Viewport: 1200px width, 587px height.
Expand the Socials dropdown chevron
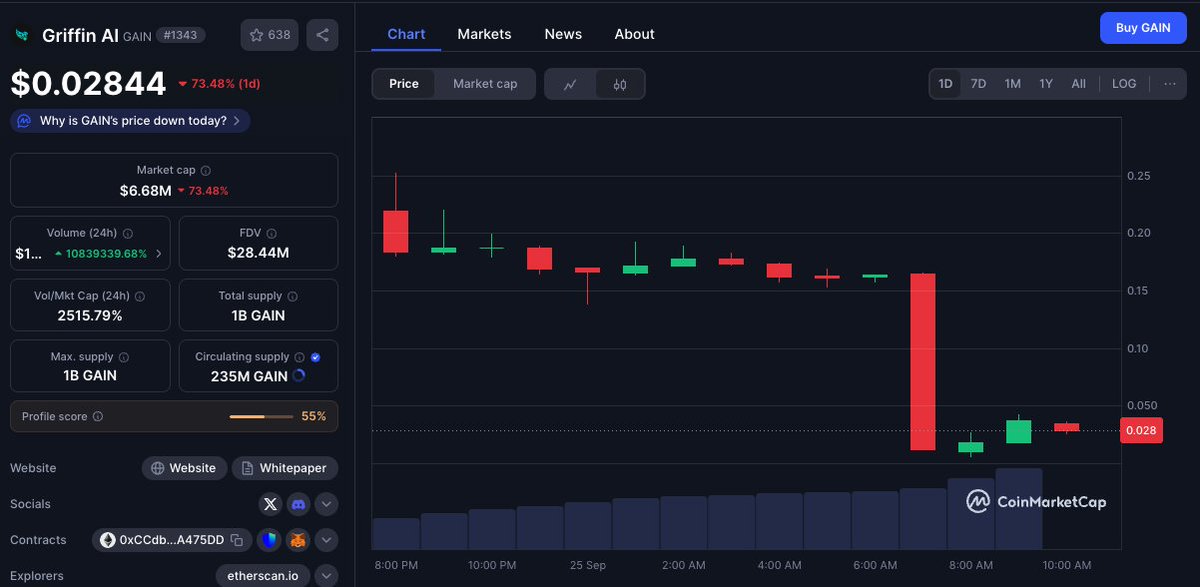click(326, 504)
